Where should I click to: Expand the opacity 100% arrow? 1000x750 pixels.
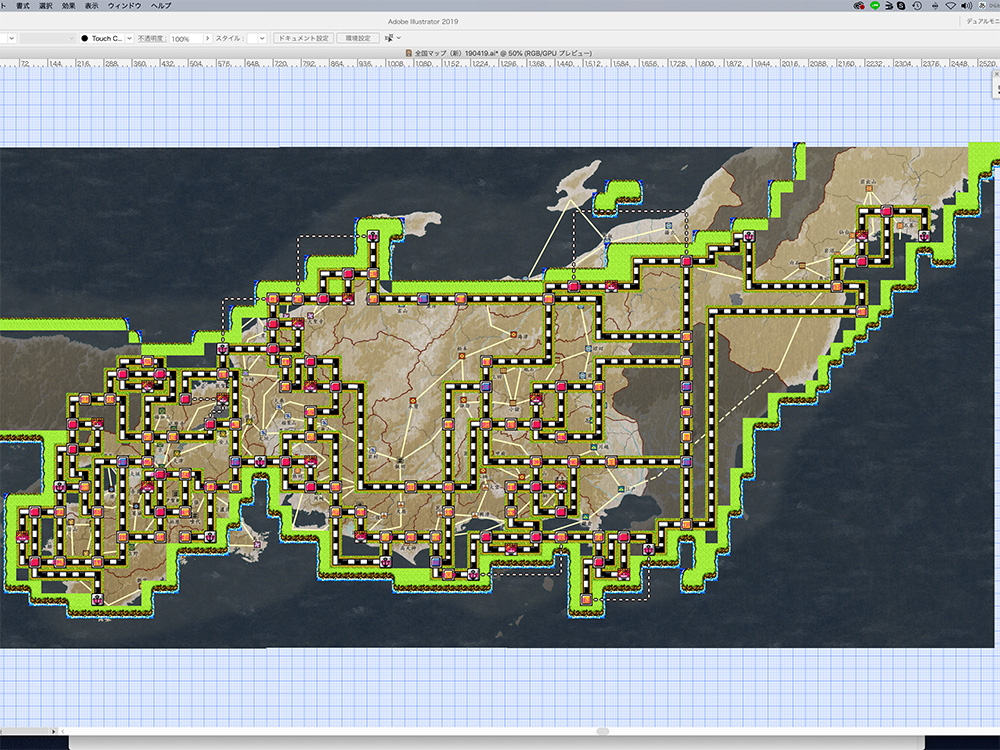tap(207, 38)
